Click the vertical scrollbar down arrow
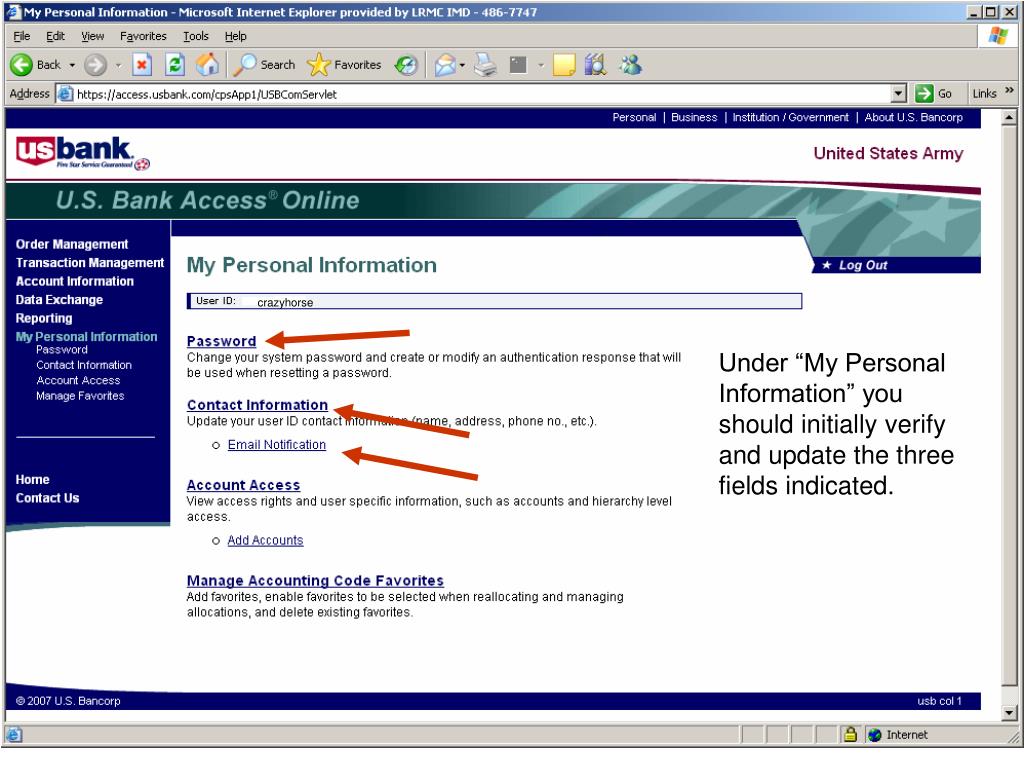 click(x=1009, y=712)
